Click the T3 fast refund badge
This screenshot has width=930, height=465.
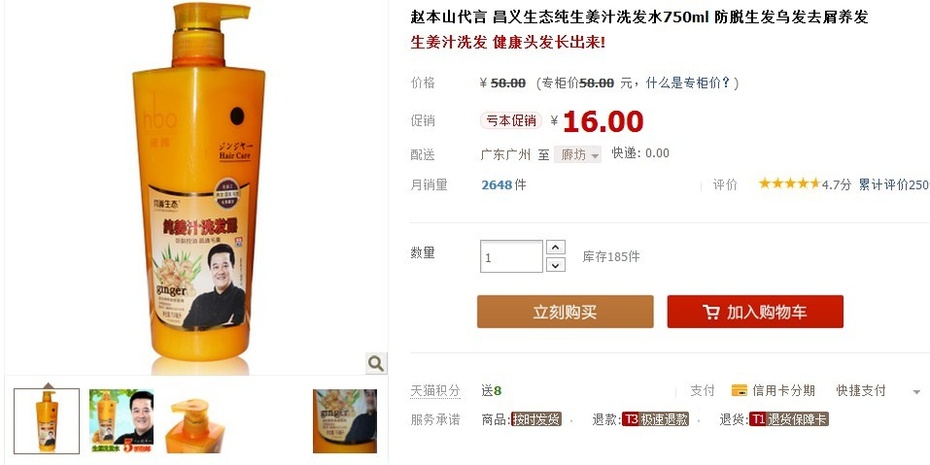tap(655, 419)
